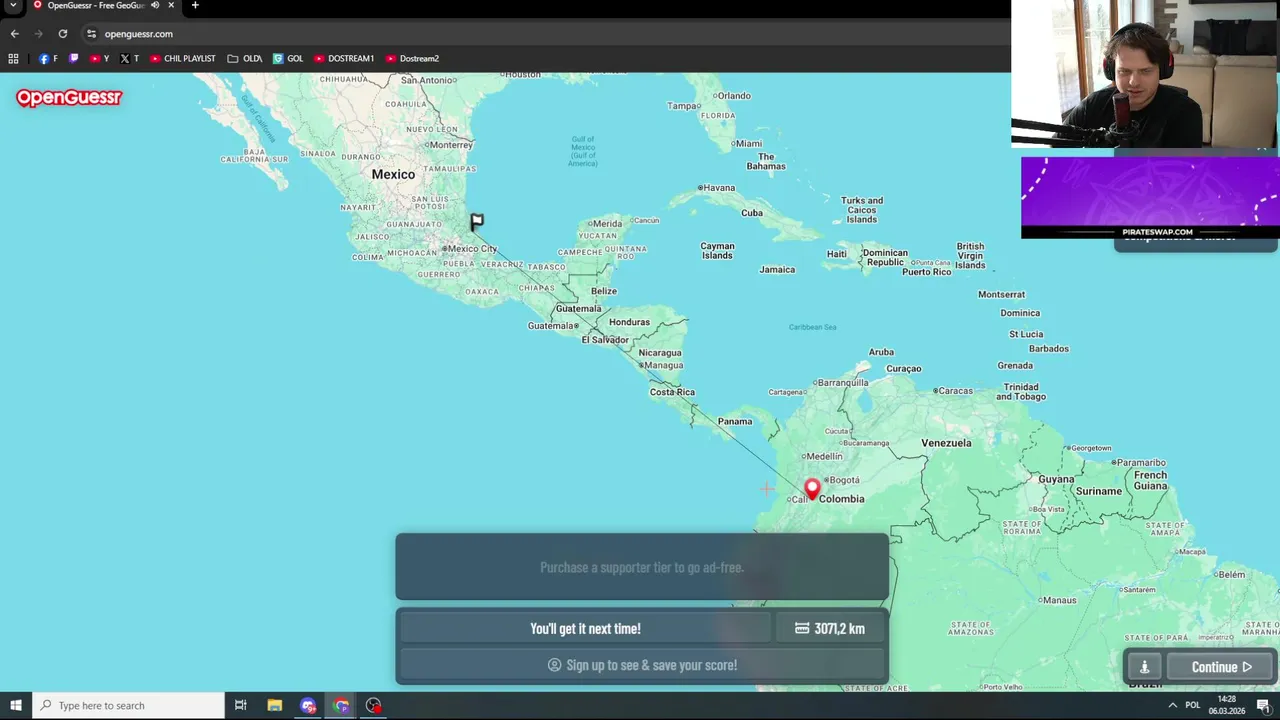Click the POL language indicator
This screenshot has height=720, width=1280.
click(1192, 705)
